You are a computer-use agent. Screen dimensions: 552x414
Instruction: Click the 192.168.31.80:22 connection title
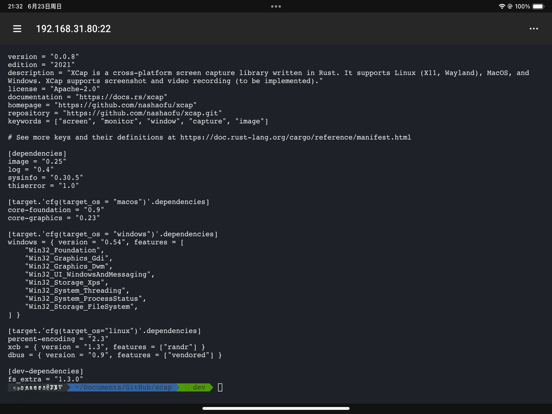[73, 29]
